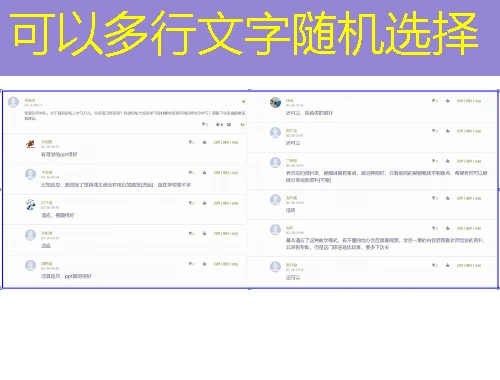The image size is (500, 380).
Task: Click thumbs-up with count under the top post
Action: pyautogui.click(x=219, y=124)
